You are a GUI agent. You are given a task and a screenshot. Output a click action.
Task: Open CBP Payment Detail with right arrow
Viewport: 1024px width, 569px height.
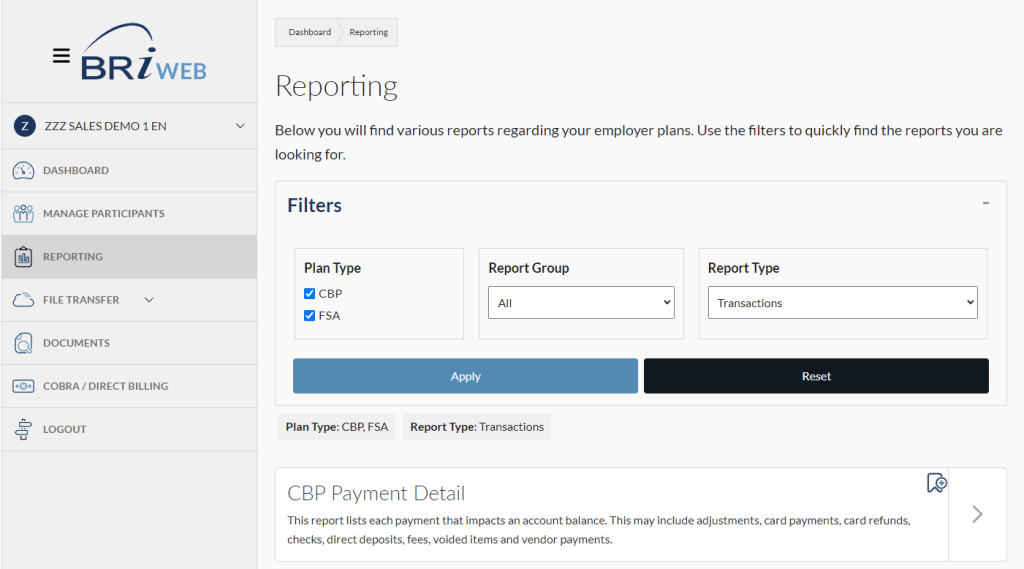coord(977,514)
